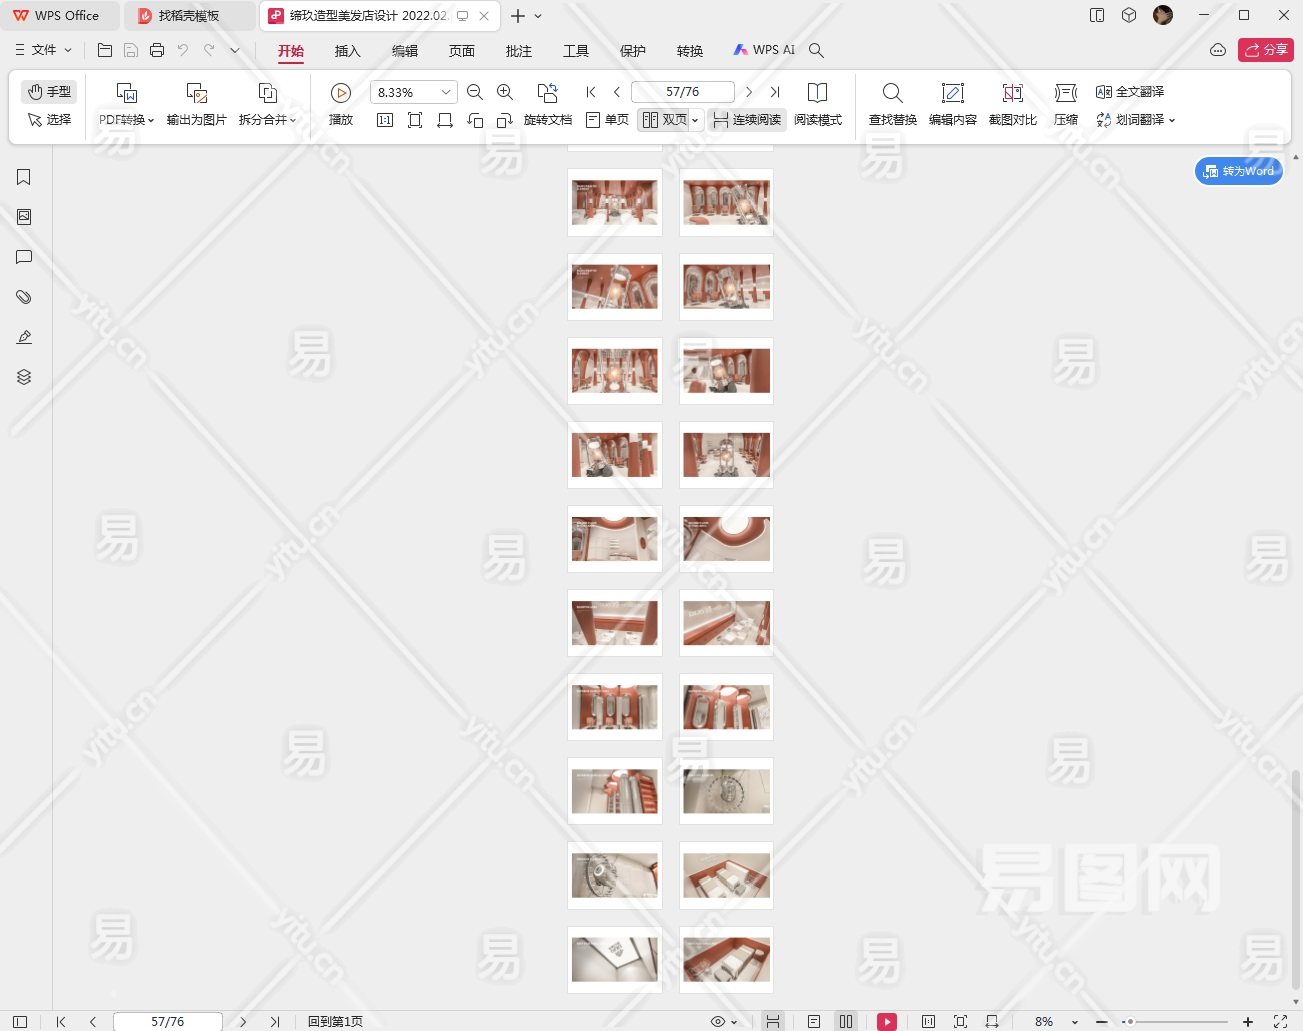This screenshot has height=1031, width=1303.
Task: Open the bookmark panel in sidebar
Action: click(24, 177)
